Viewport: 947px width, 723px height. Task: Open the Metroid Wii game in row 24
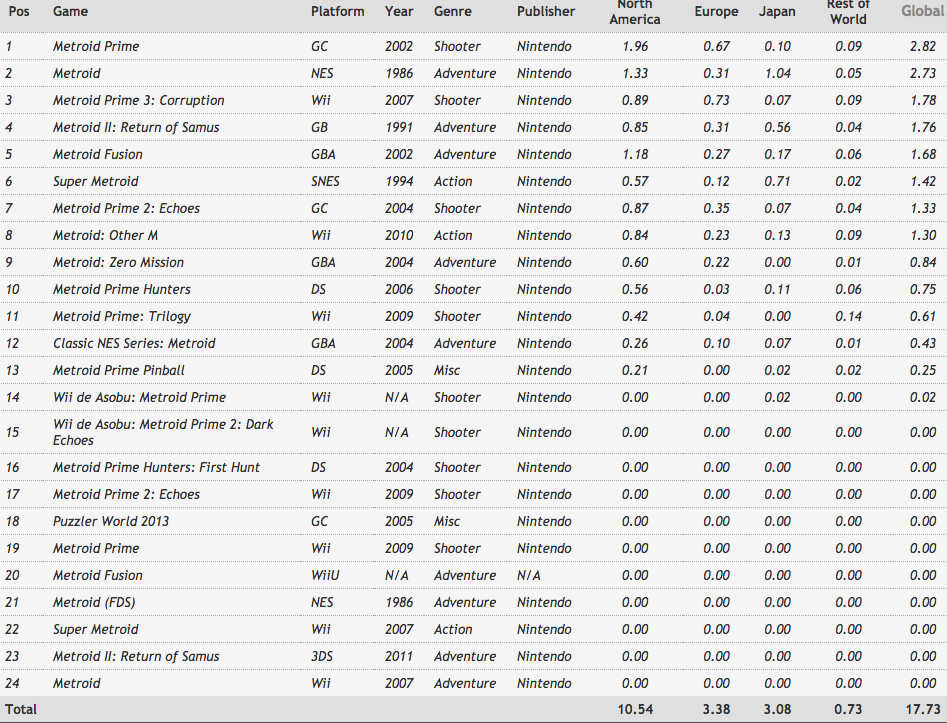77,684
